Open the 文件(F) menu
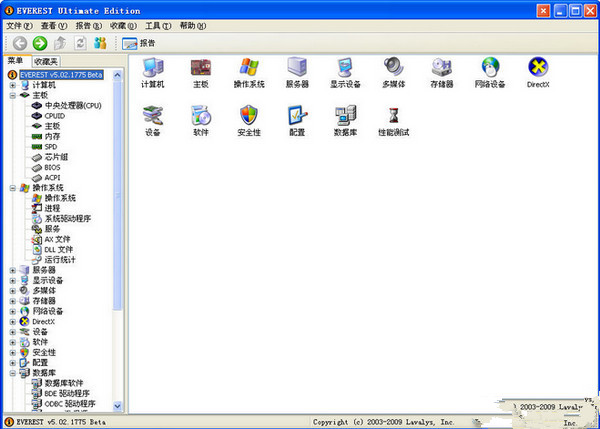Viewport: 600px width, 429px height. [20, 25]
